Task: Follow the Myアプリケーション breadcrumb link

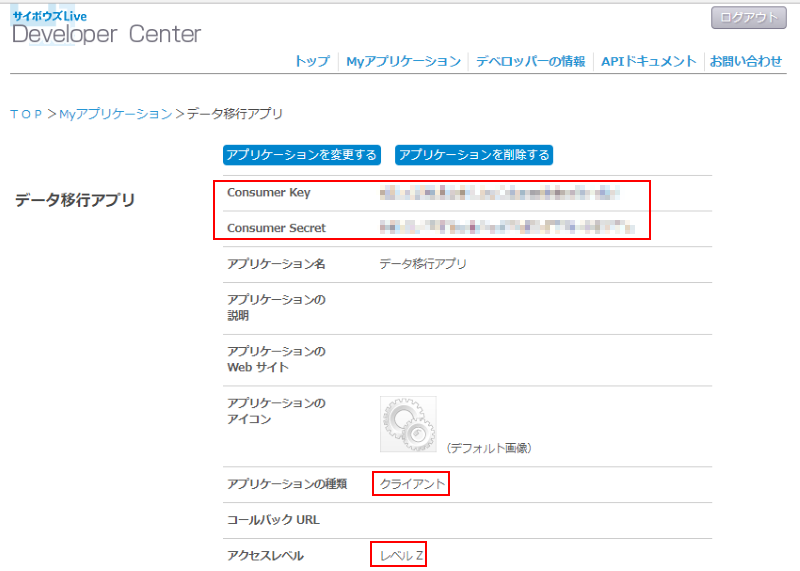Action: pos(116,114)
